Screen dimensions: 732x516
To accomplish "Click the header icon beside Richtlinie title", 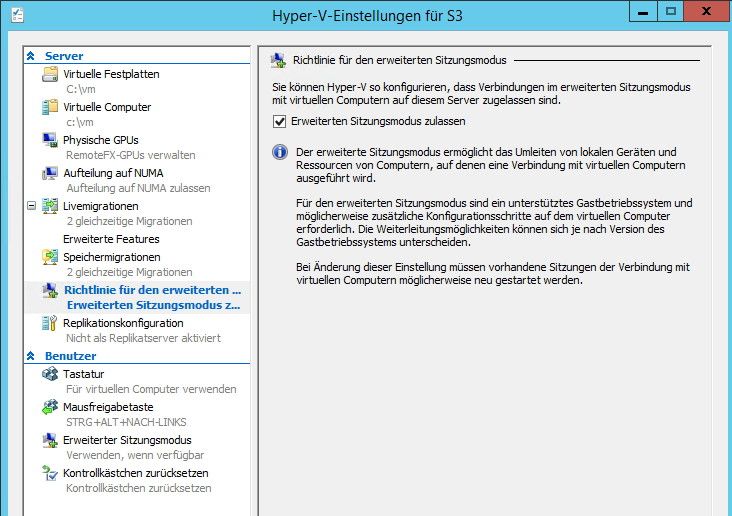I will coord(279,61).
